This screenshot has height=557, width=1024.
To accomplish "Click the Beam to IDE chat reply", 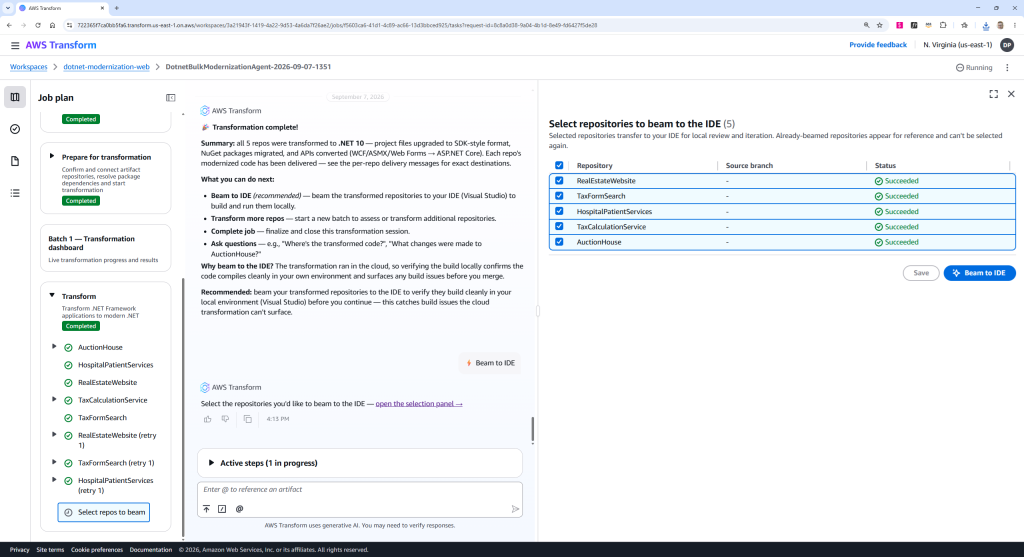I will tap(490, 363).
